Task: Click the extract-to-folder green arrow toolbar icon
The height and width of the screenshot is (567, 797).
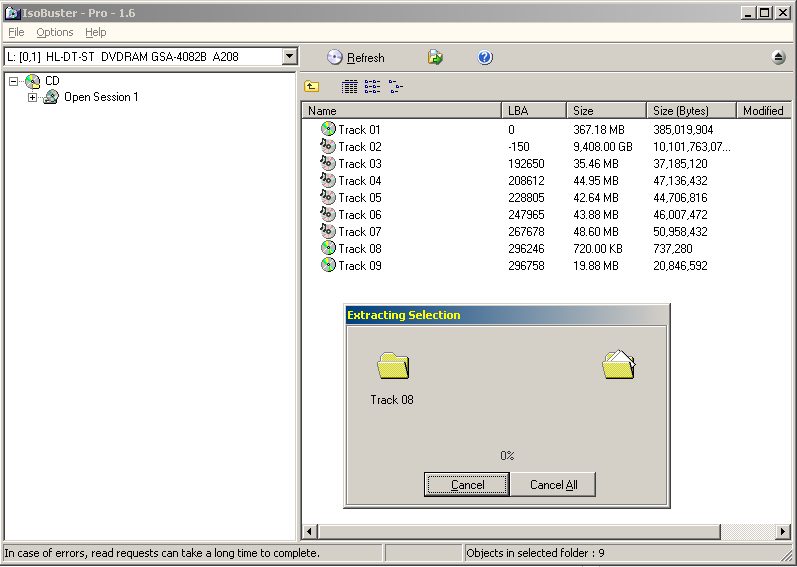Action: pos(435,57)
